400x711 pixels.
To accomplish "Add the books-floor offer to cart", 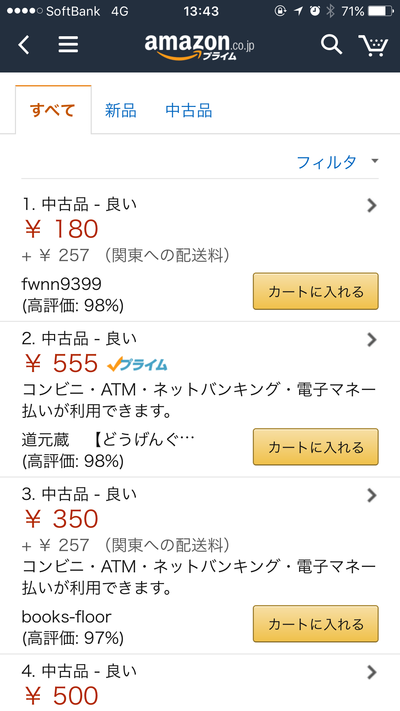I will point(316,623).
